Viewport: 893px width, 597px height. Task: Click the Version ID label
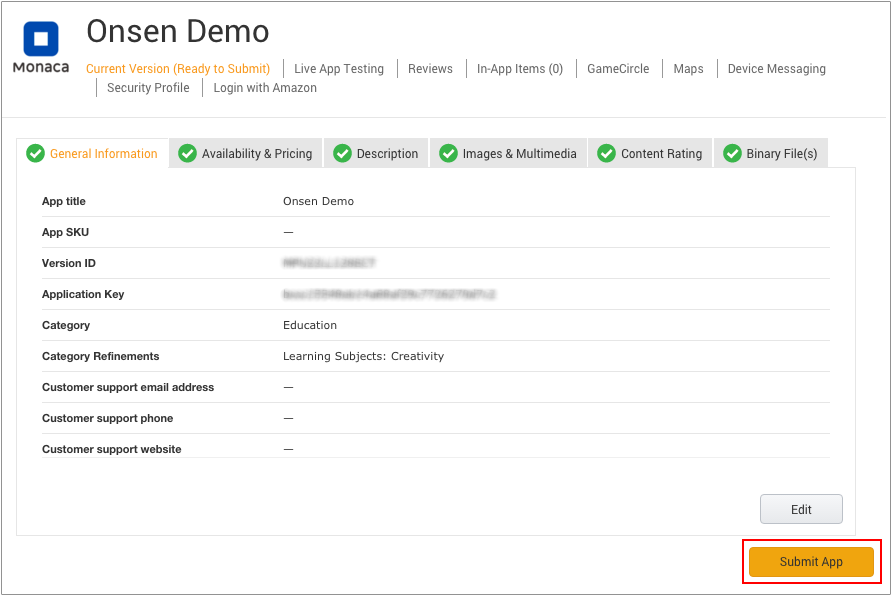point(69,263)
